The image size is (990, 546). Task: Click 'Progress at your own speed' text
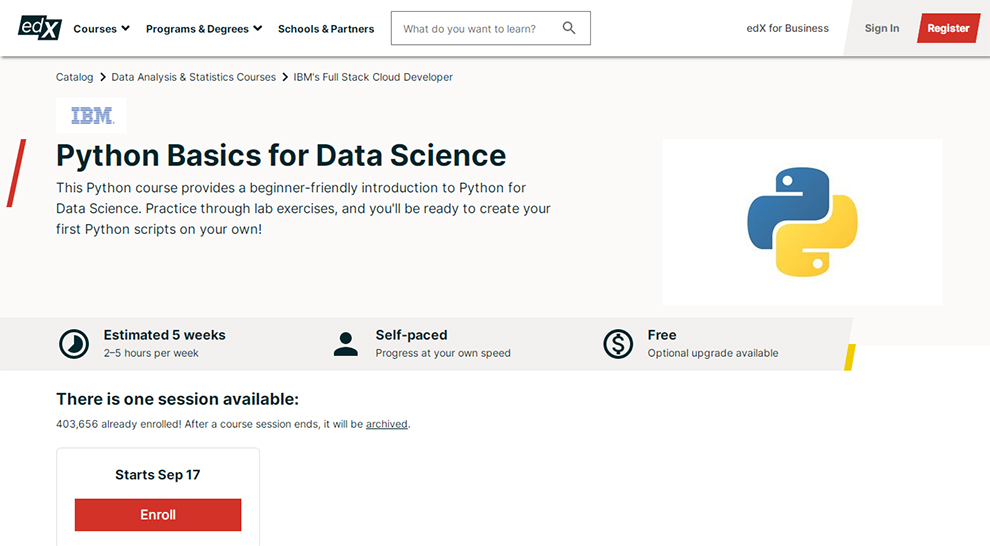[443, 353]
